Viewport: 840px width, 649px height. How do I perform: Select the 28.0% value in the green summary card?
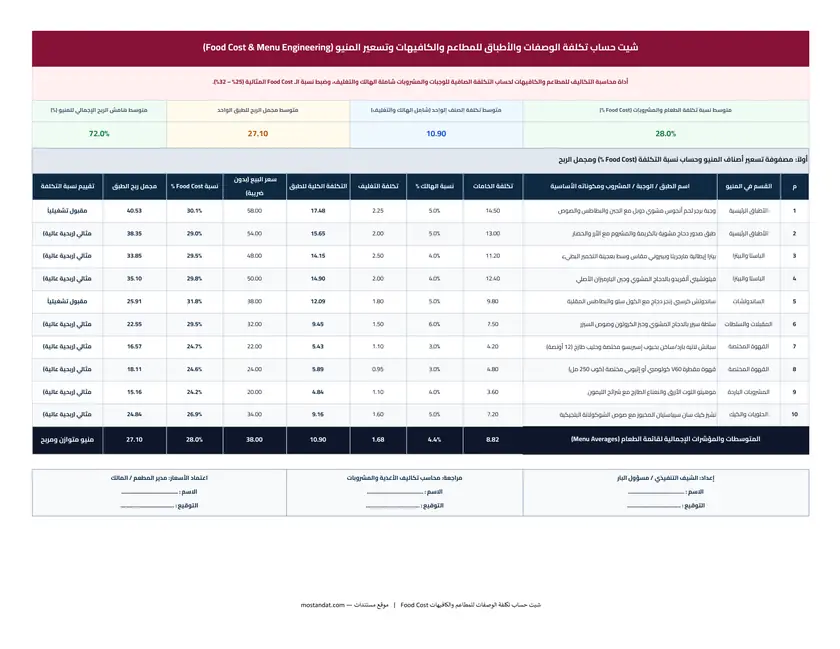(665, 134)
